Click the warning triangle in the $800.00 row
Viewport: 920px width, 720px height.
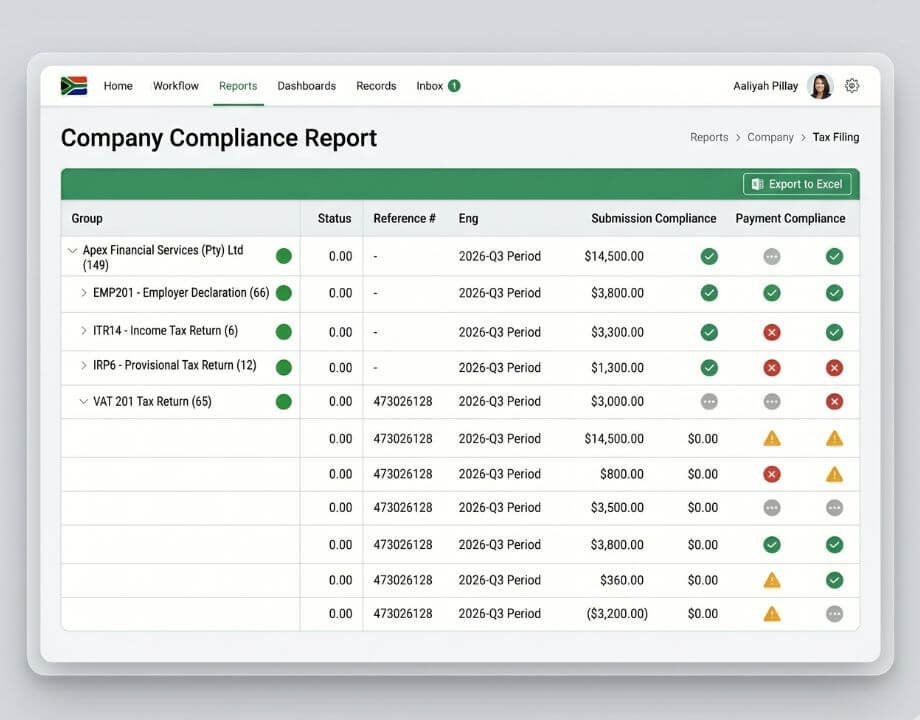834,474
